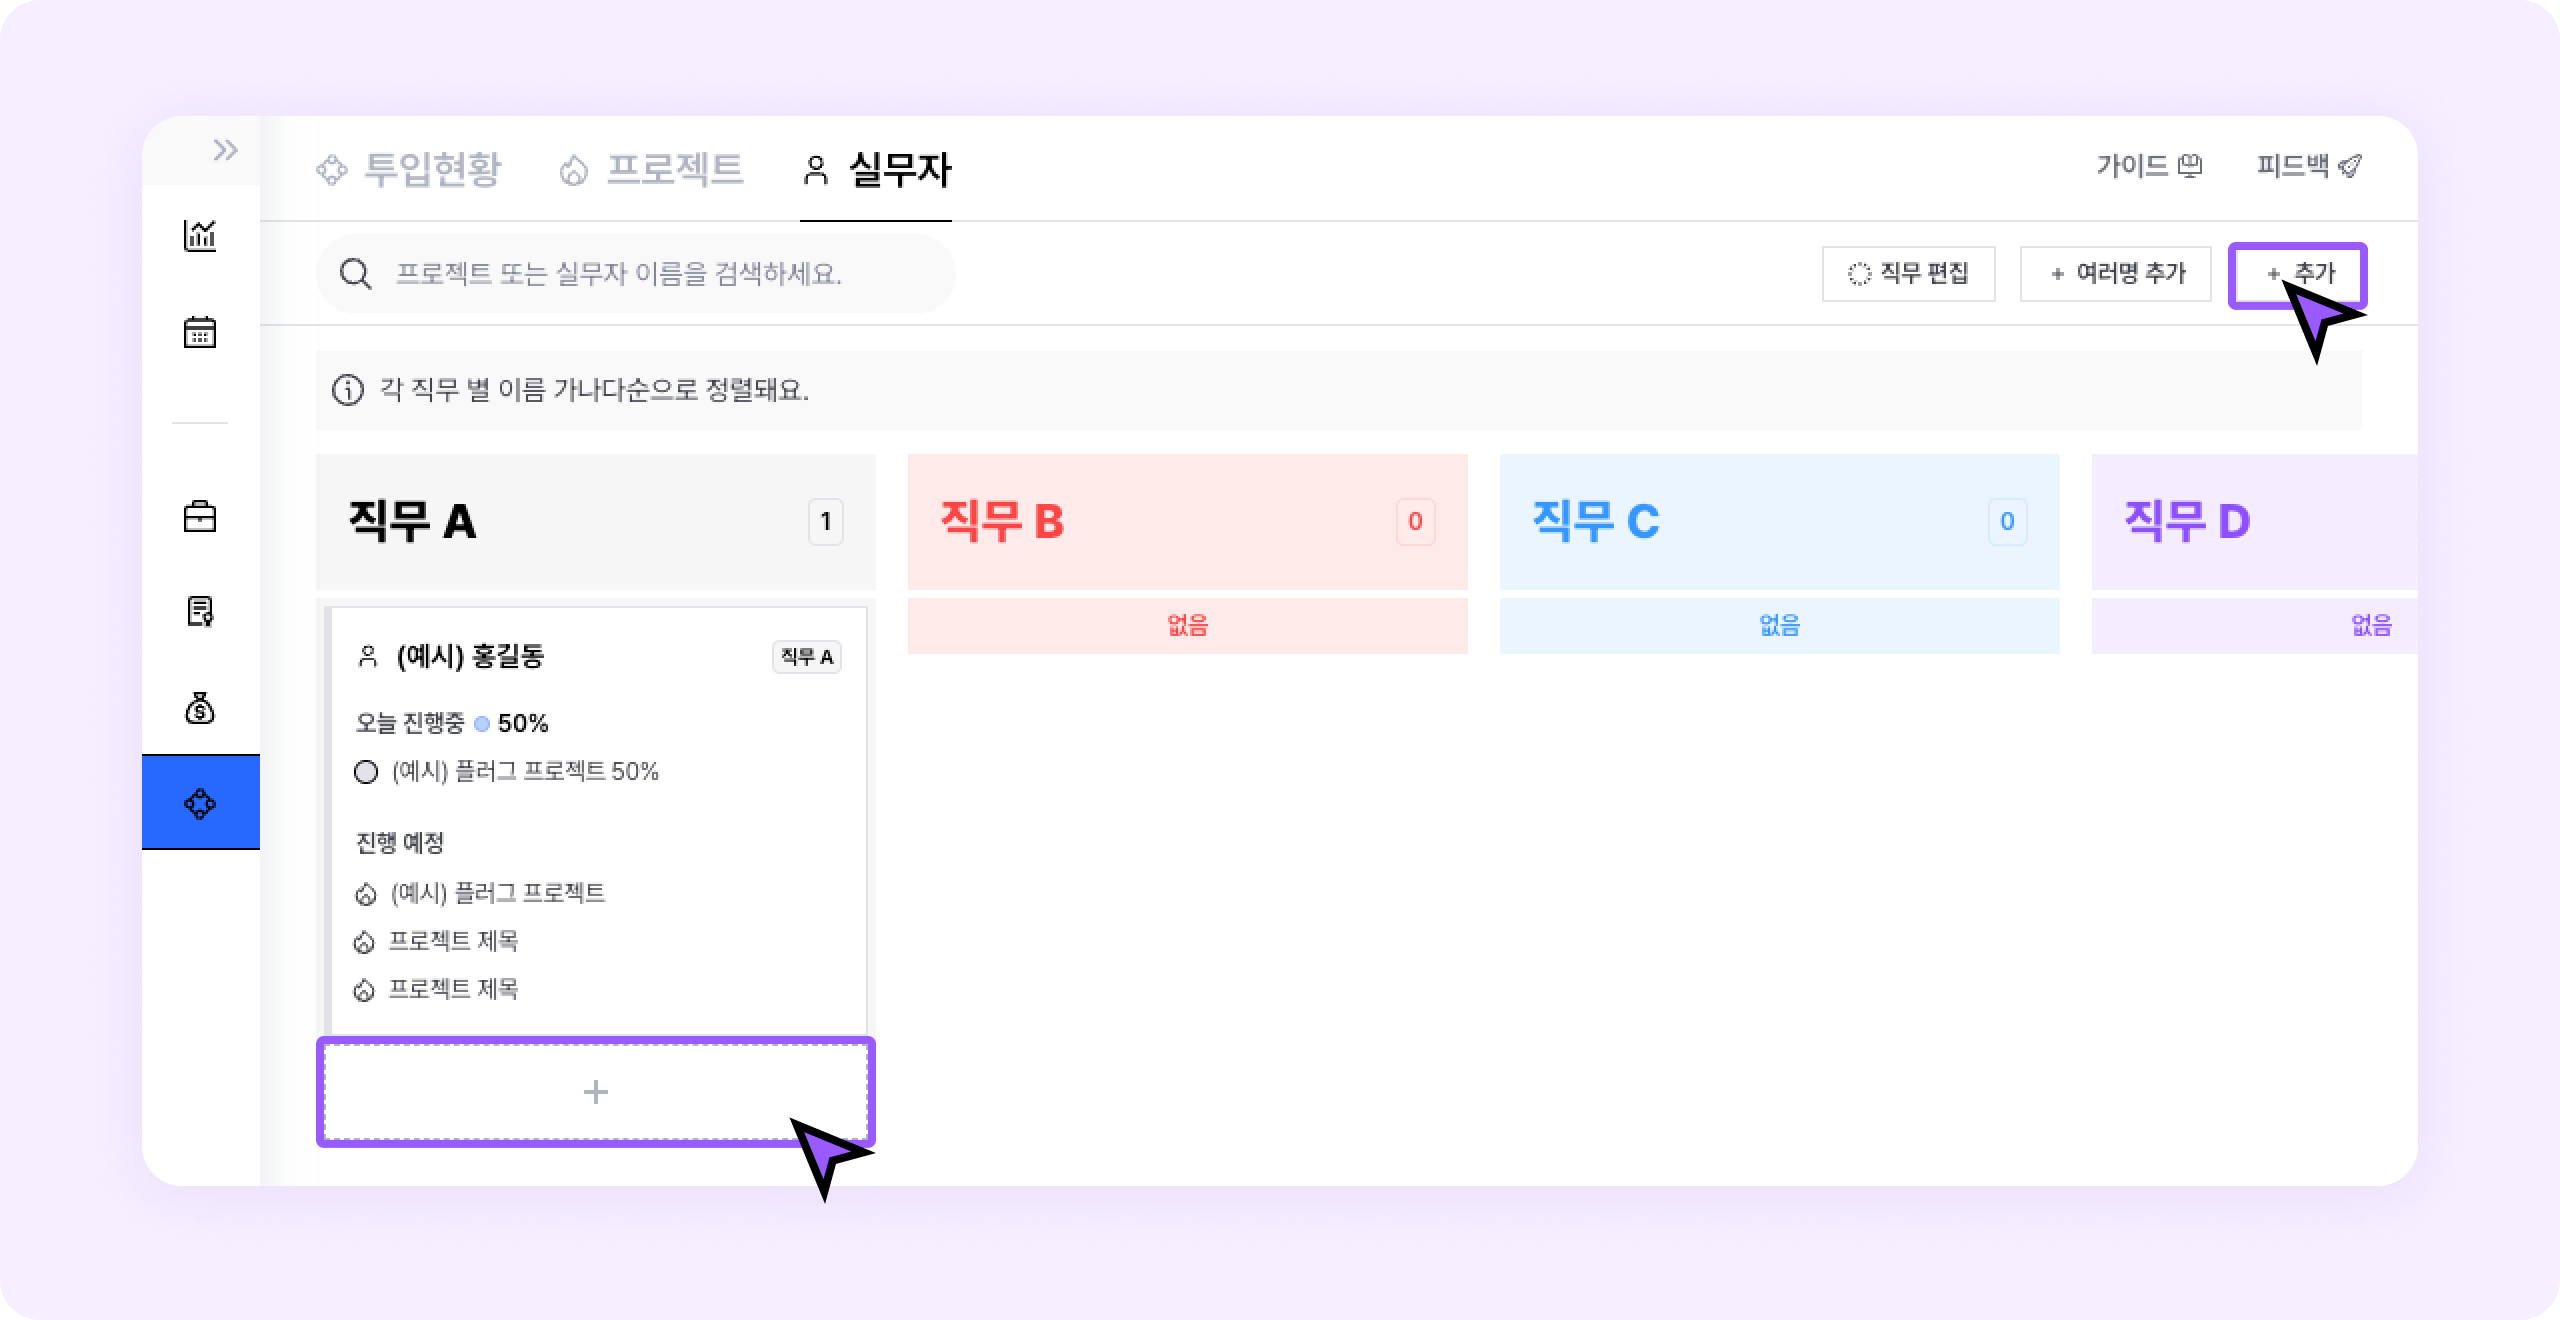
Task: Switch to the 투입현황 tab
Action: pyautogui.click(x=409, y=169)
